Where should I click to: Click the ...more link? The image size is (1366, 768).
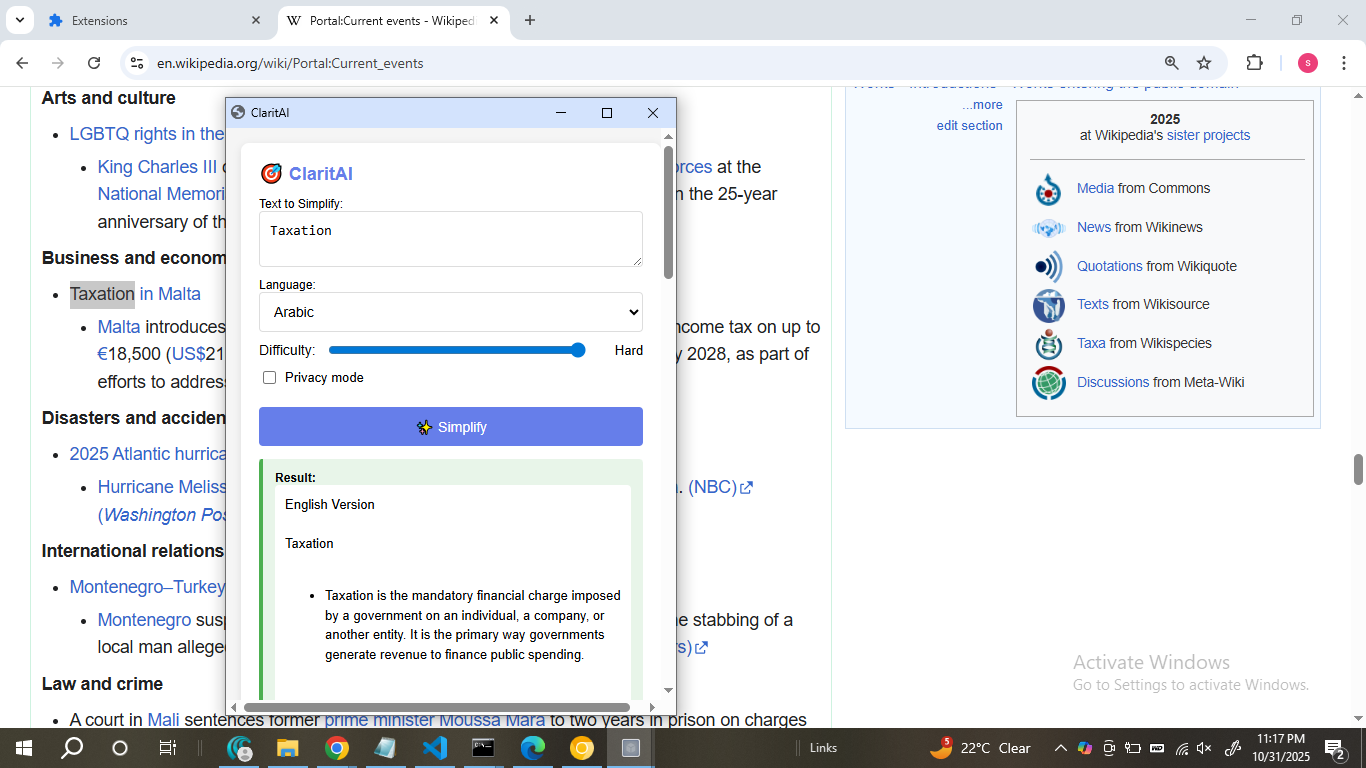click(982, 105)
